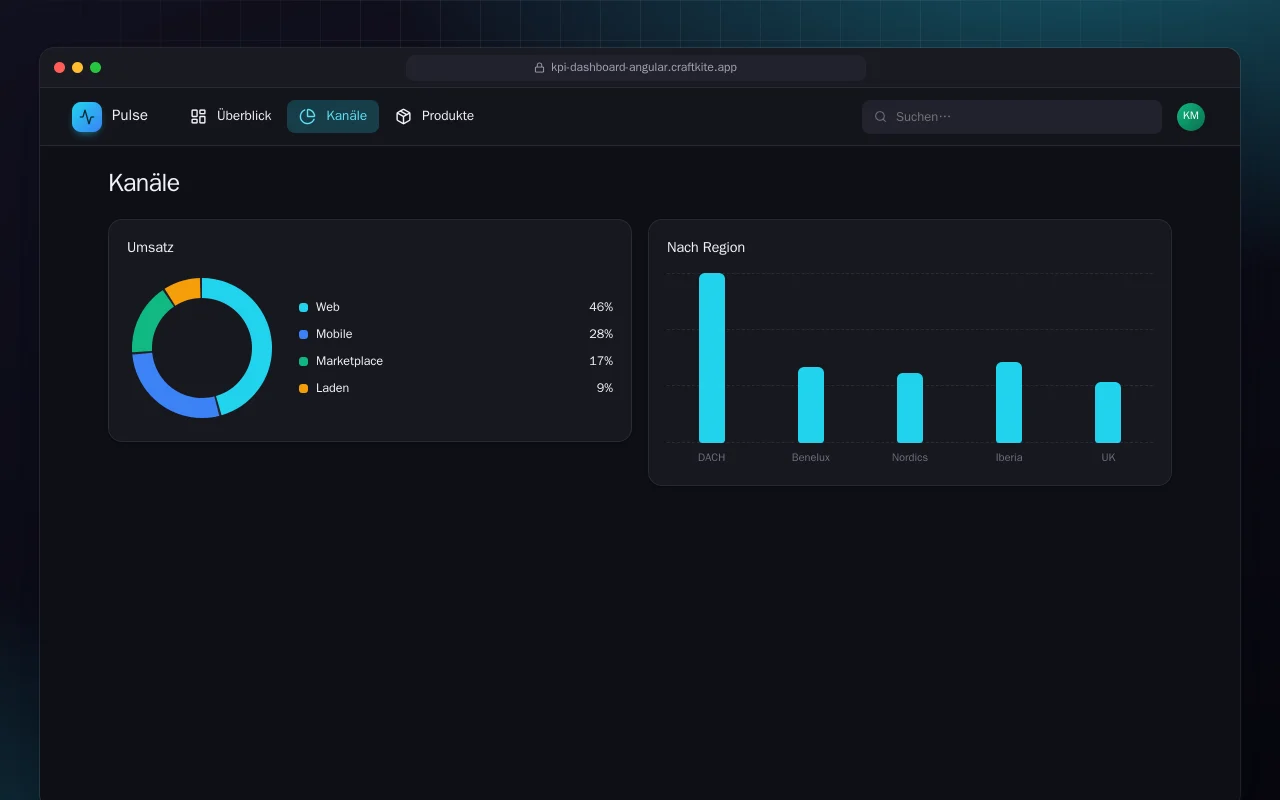Open the KM user avatar
The width and height of the screenshot is (1280, 800).
click(1191, 117)
